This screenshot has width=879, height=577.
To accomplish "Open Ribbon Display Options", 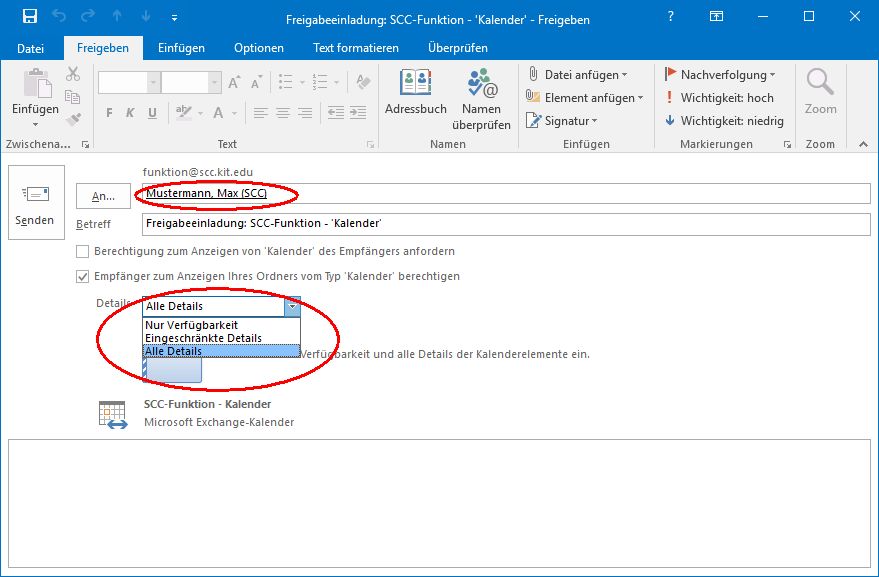I will pyautogui.click(x=716, y=17).
